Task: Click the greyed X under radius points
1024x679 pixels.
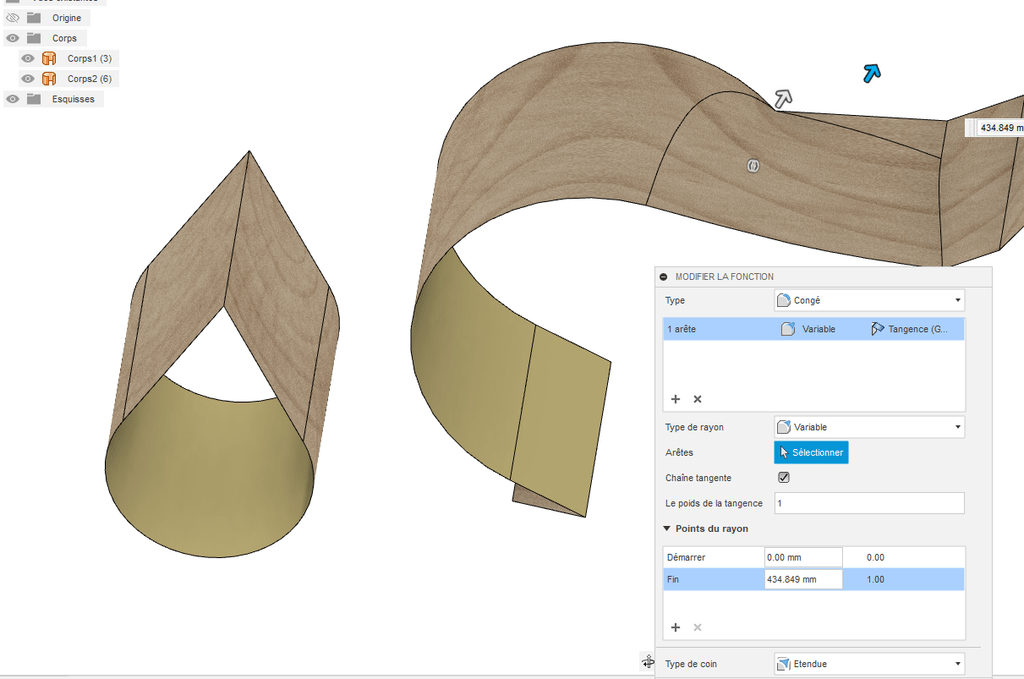Action: (697, 627)
